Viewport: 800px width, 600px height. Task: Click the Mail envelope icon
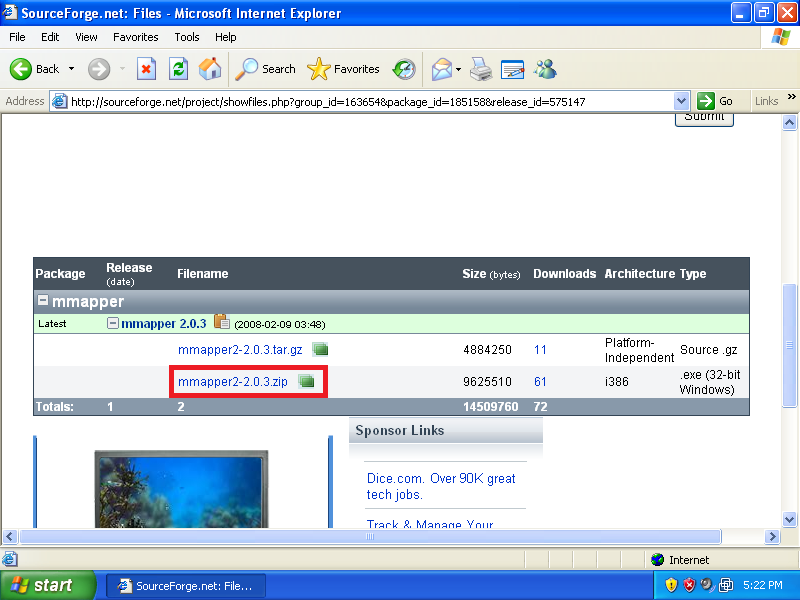(x=442, y=69)
